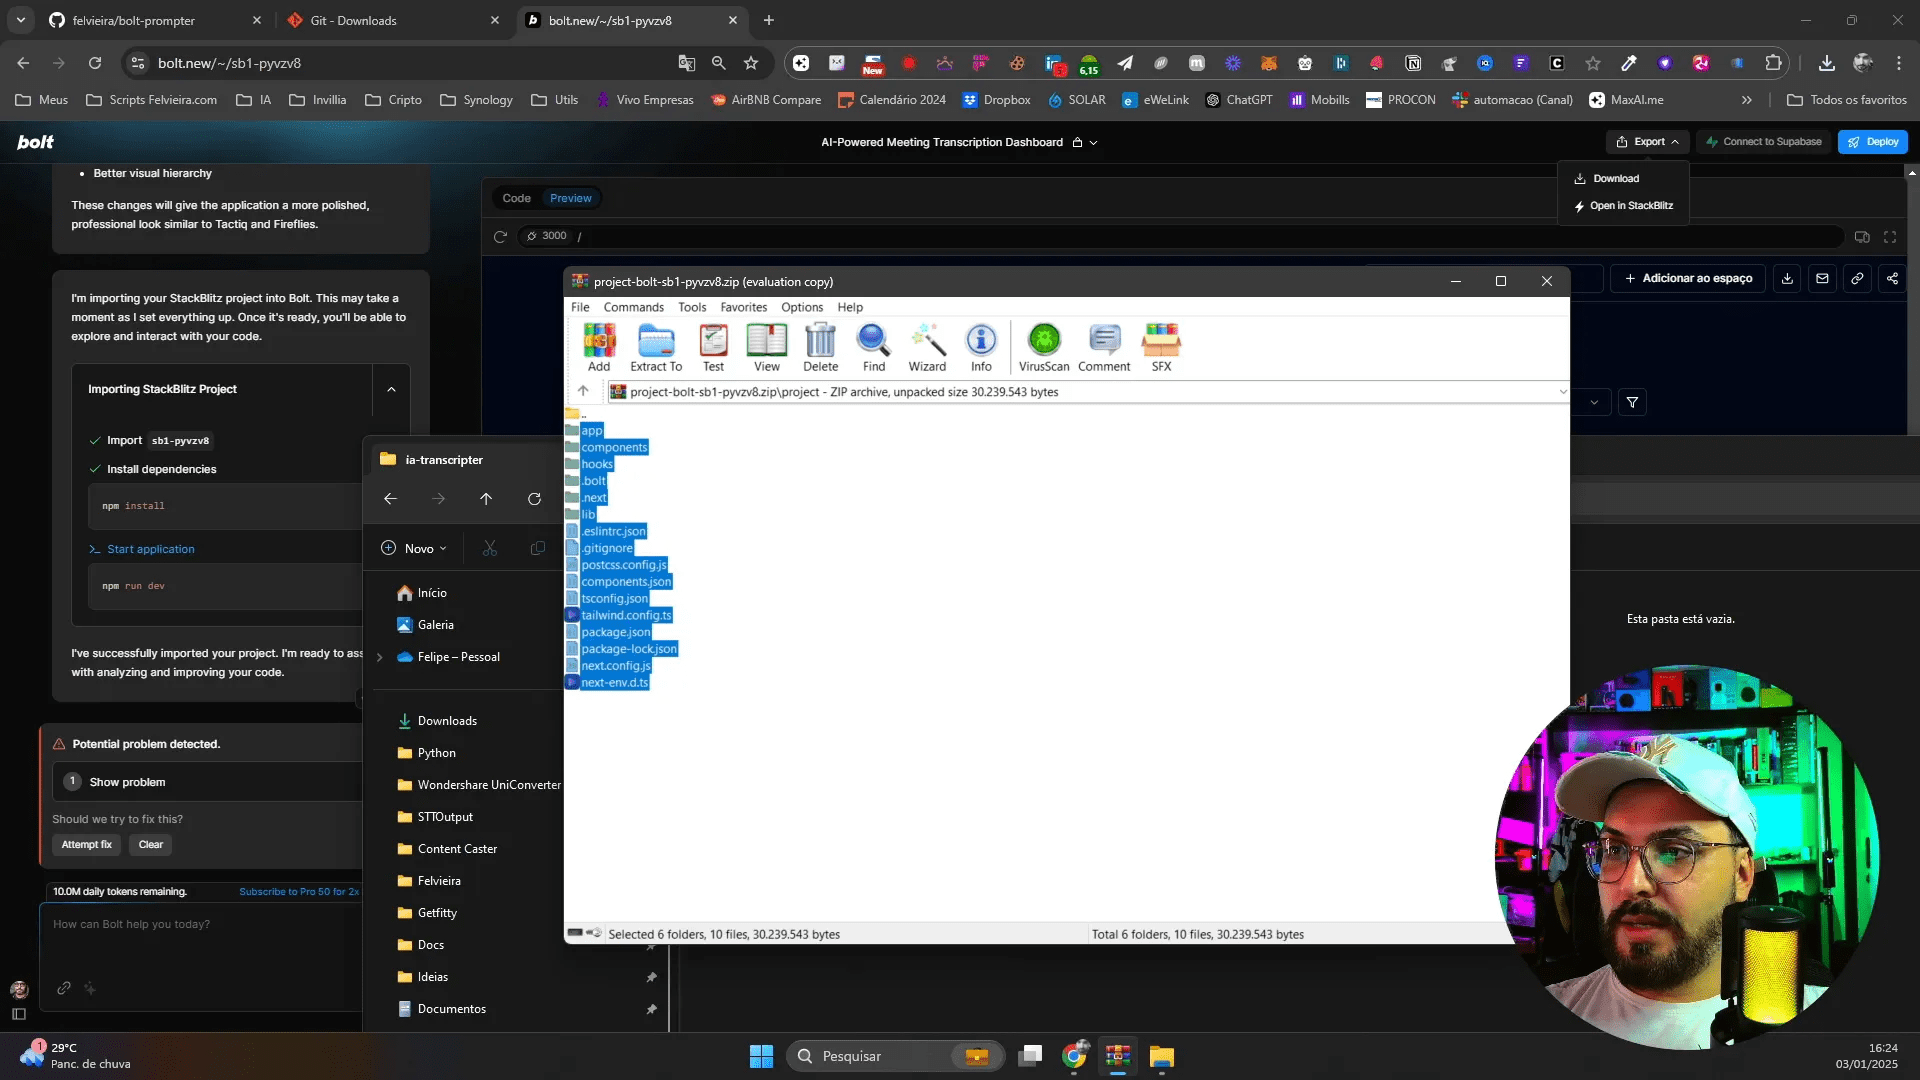
Task: Open the Novo dropdown in Explorer
Action: click(x=414, y=548)
